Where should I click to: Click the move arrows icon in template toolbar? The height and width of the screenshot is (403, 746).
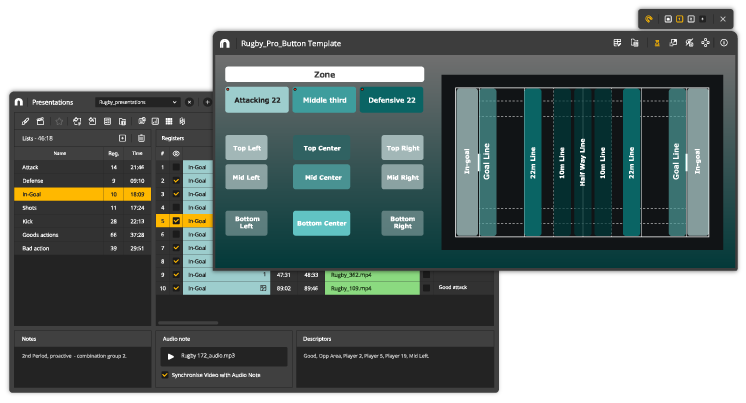[706, 43]
